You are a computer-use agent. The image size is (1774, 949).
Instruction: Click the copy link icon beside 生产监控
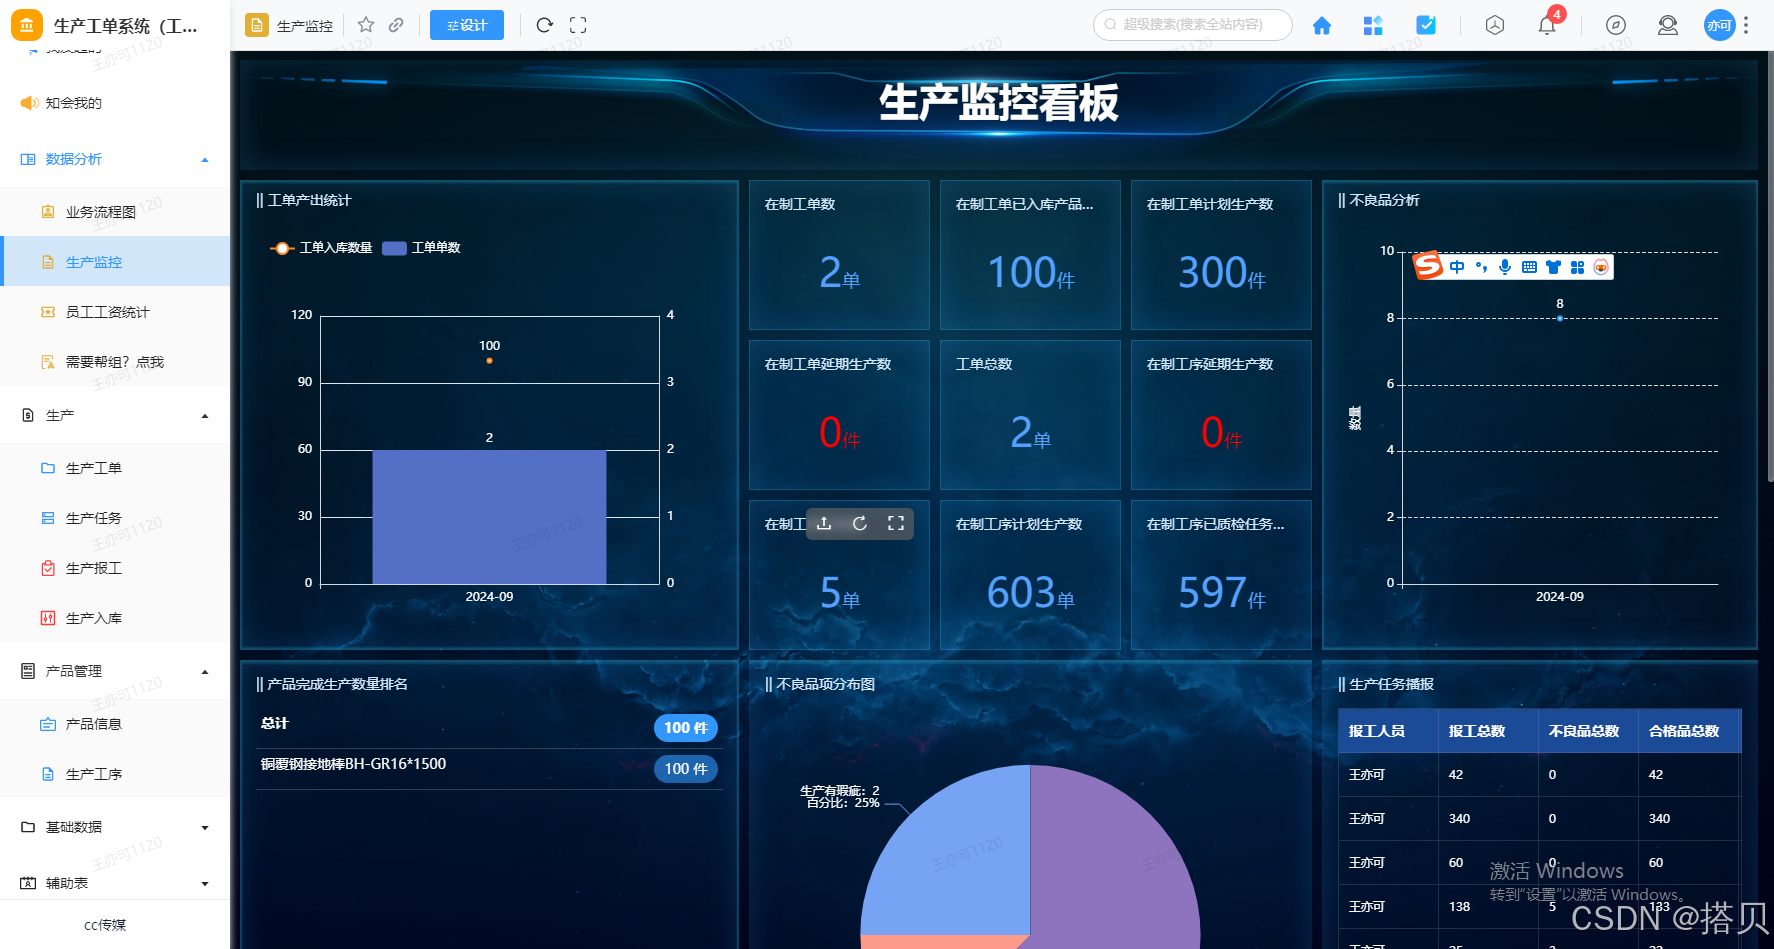pos(395,25)
